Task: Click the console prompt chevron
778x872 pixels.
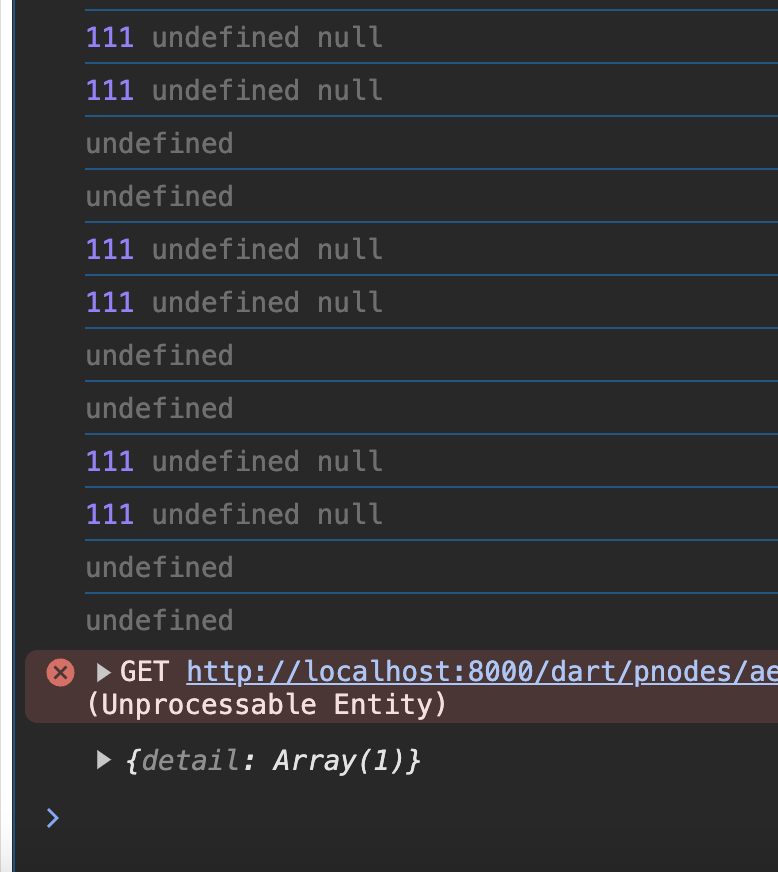Action: (x=53, y=818)
